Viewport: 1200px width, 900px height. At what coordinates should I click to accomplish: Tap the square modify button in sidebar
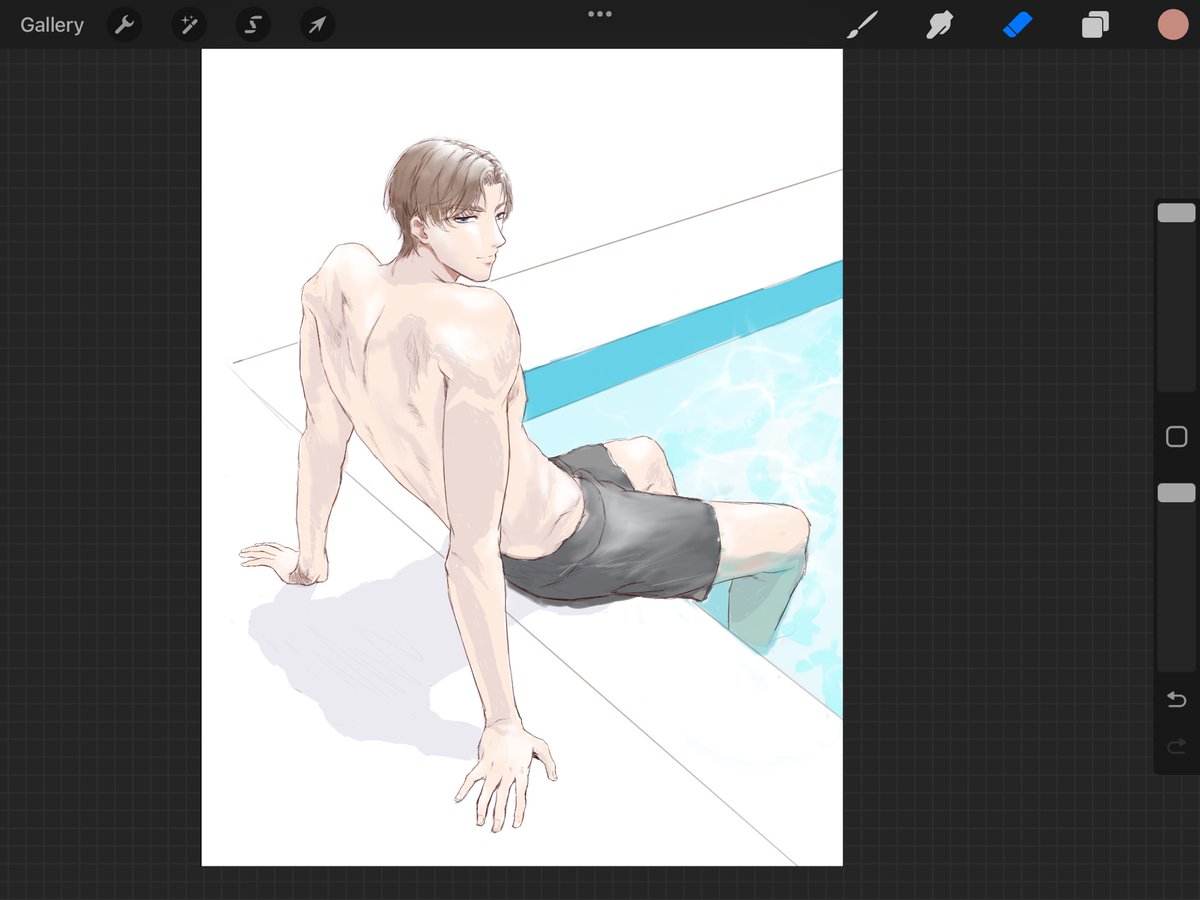1177,437
